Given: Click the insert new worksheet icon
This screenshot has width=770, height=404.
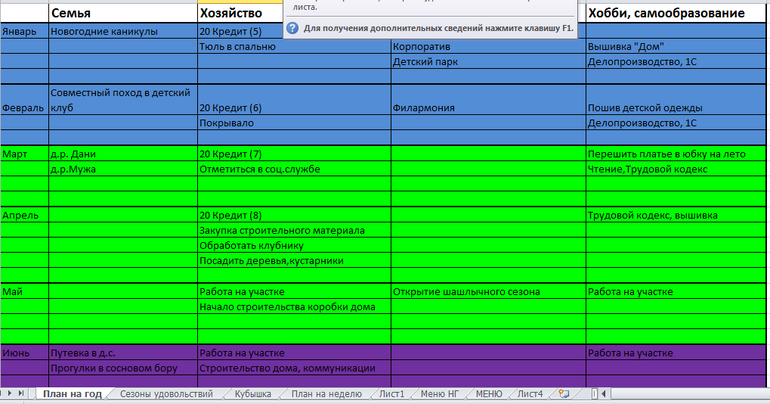Looking at the screenshot, I should coord(564,394).
